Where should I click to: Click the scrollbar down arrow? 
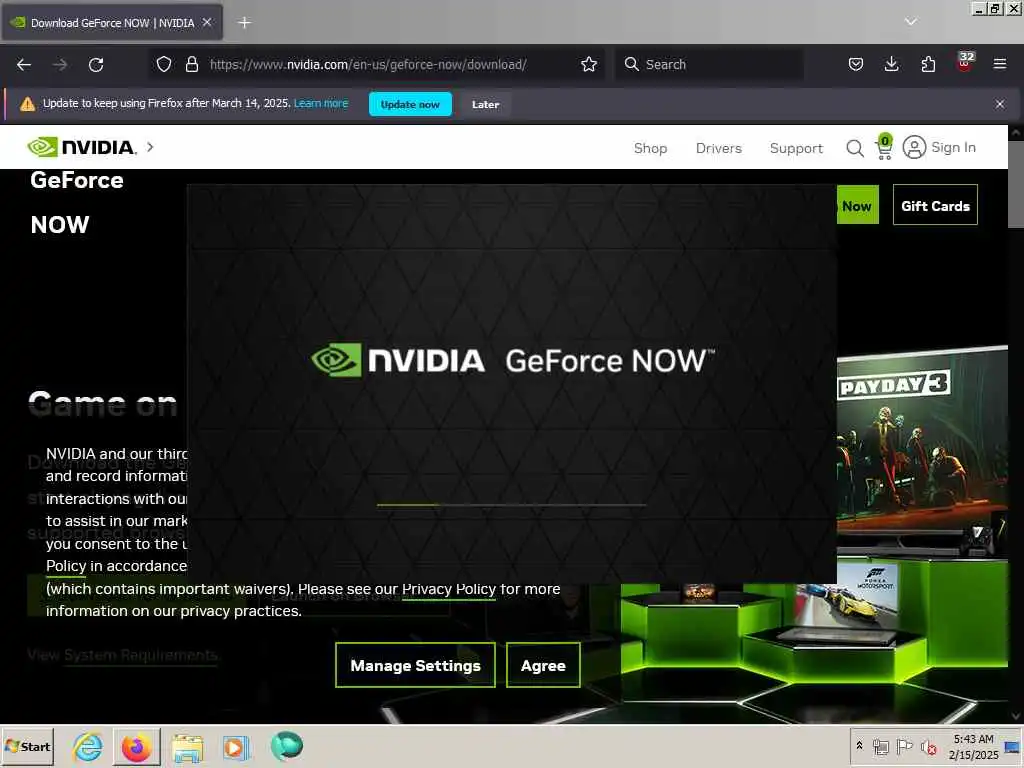pos(1016,716)
